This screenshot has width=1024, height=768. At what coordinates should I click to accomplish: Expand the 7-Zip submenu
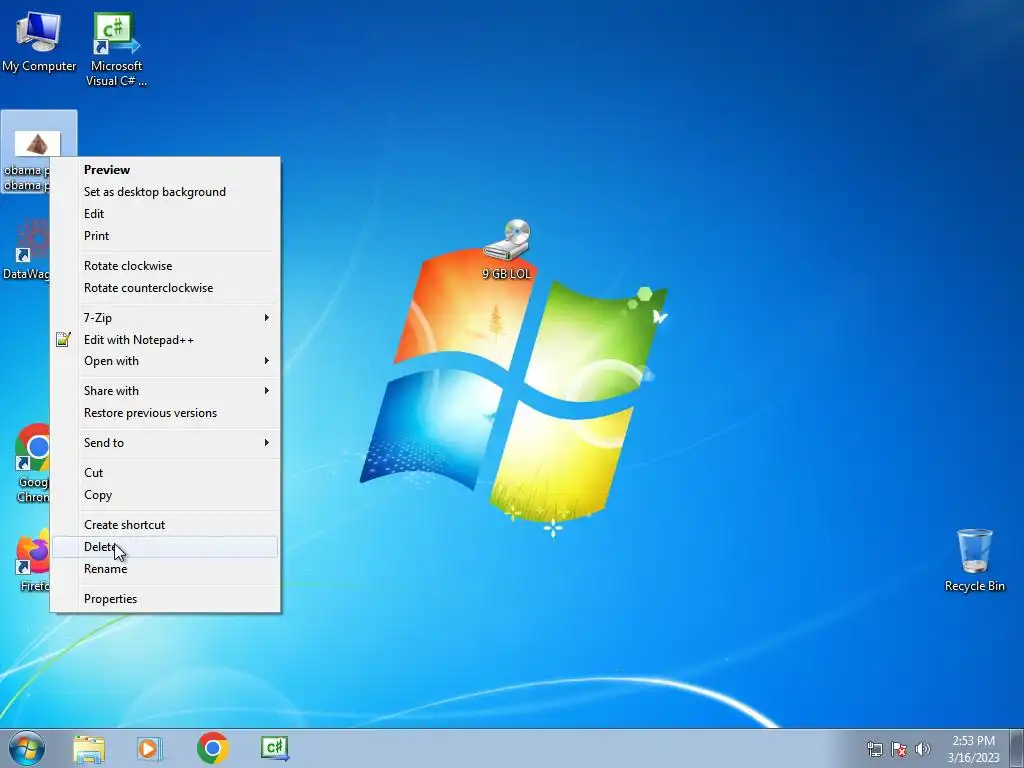(x=165, y=318)
